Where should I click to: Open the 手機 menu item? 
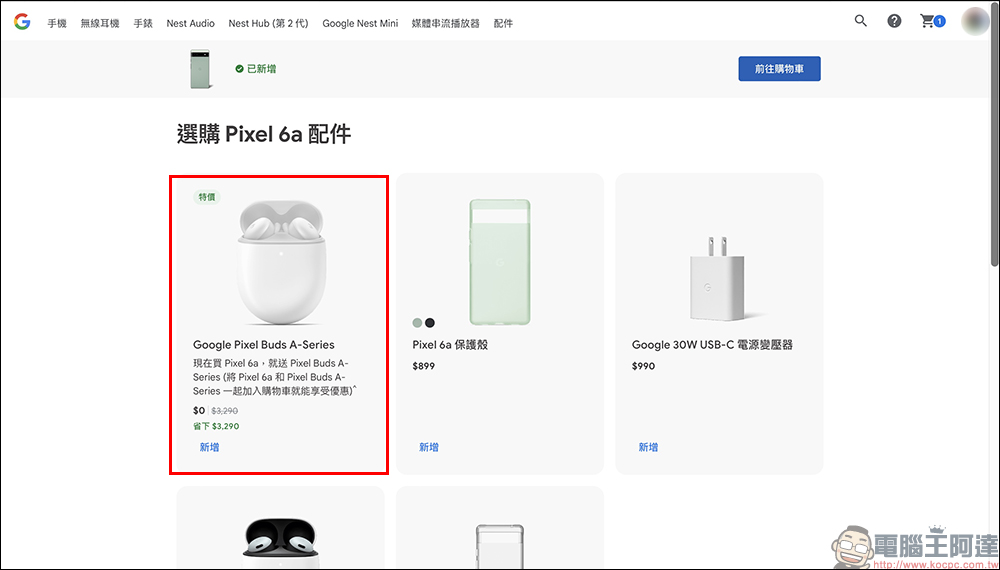(x=57, y=23)
